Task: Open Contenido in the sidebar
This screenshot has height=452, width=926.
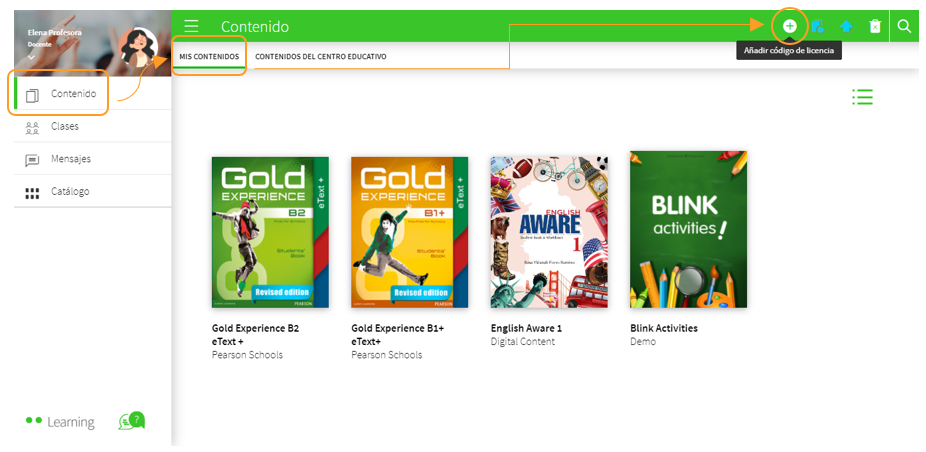Action: click(73, 94)
